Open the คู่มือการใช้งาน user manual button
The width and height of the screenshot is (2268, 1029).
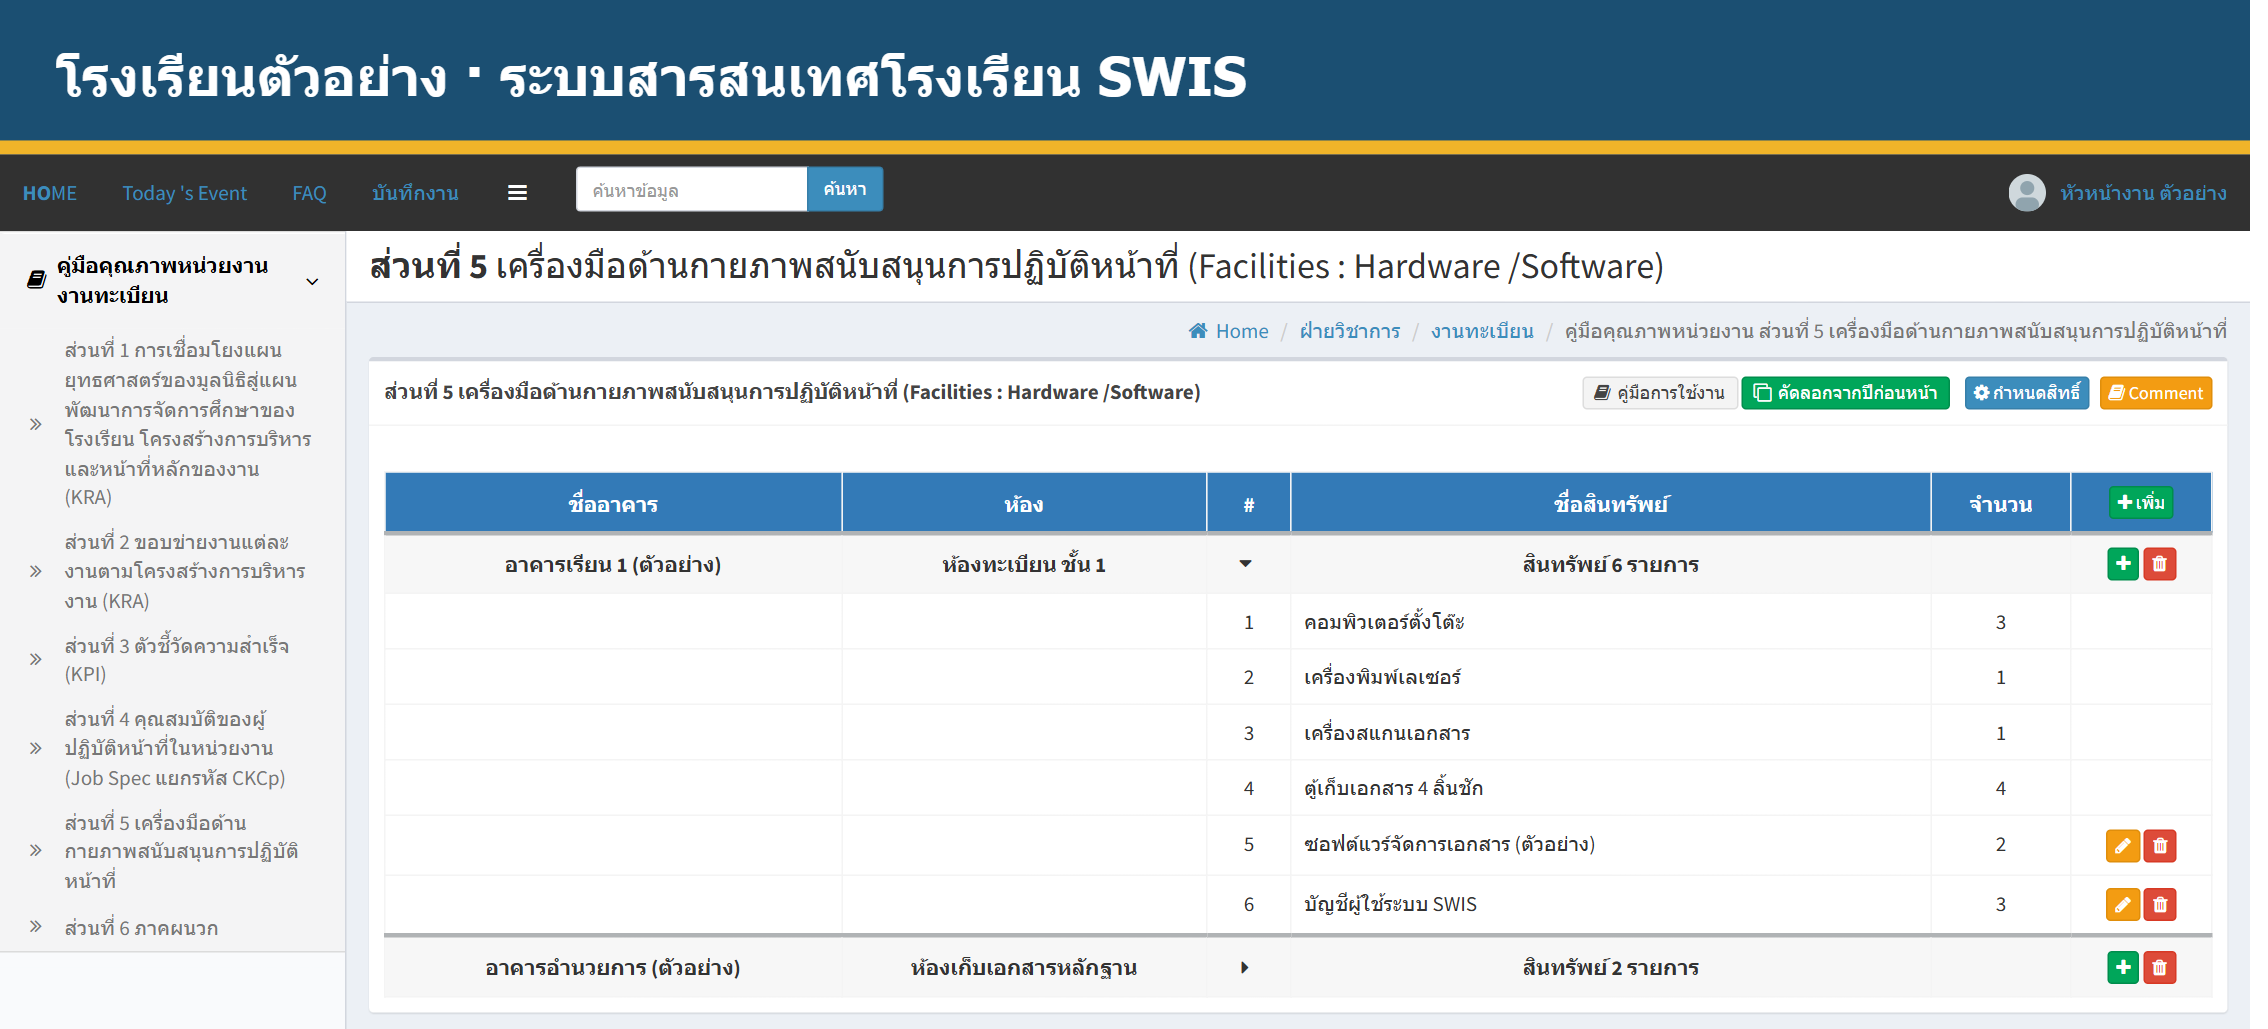tap(1659, 393)
